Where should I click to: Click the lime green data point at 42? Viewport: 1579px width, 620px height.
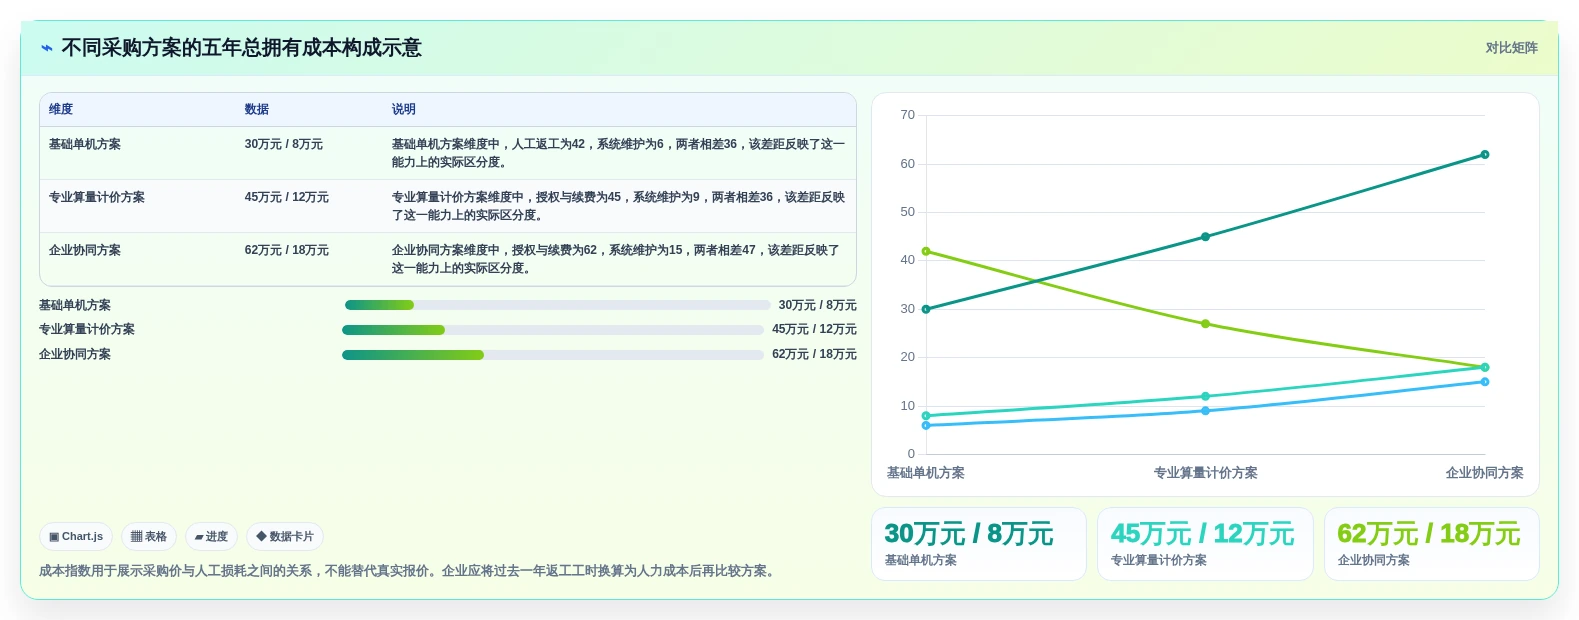[926, 251]
